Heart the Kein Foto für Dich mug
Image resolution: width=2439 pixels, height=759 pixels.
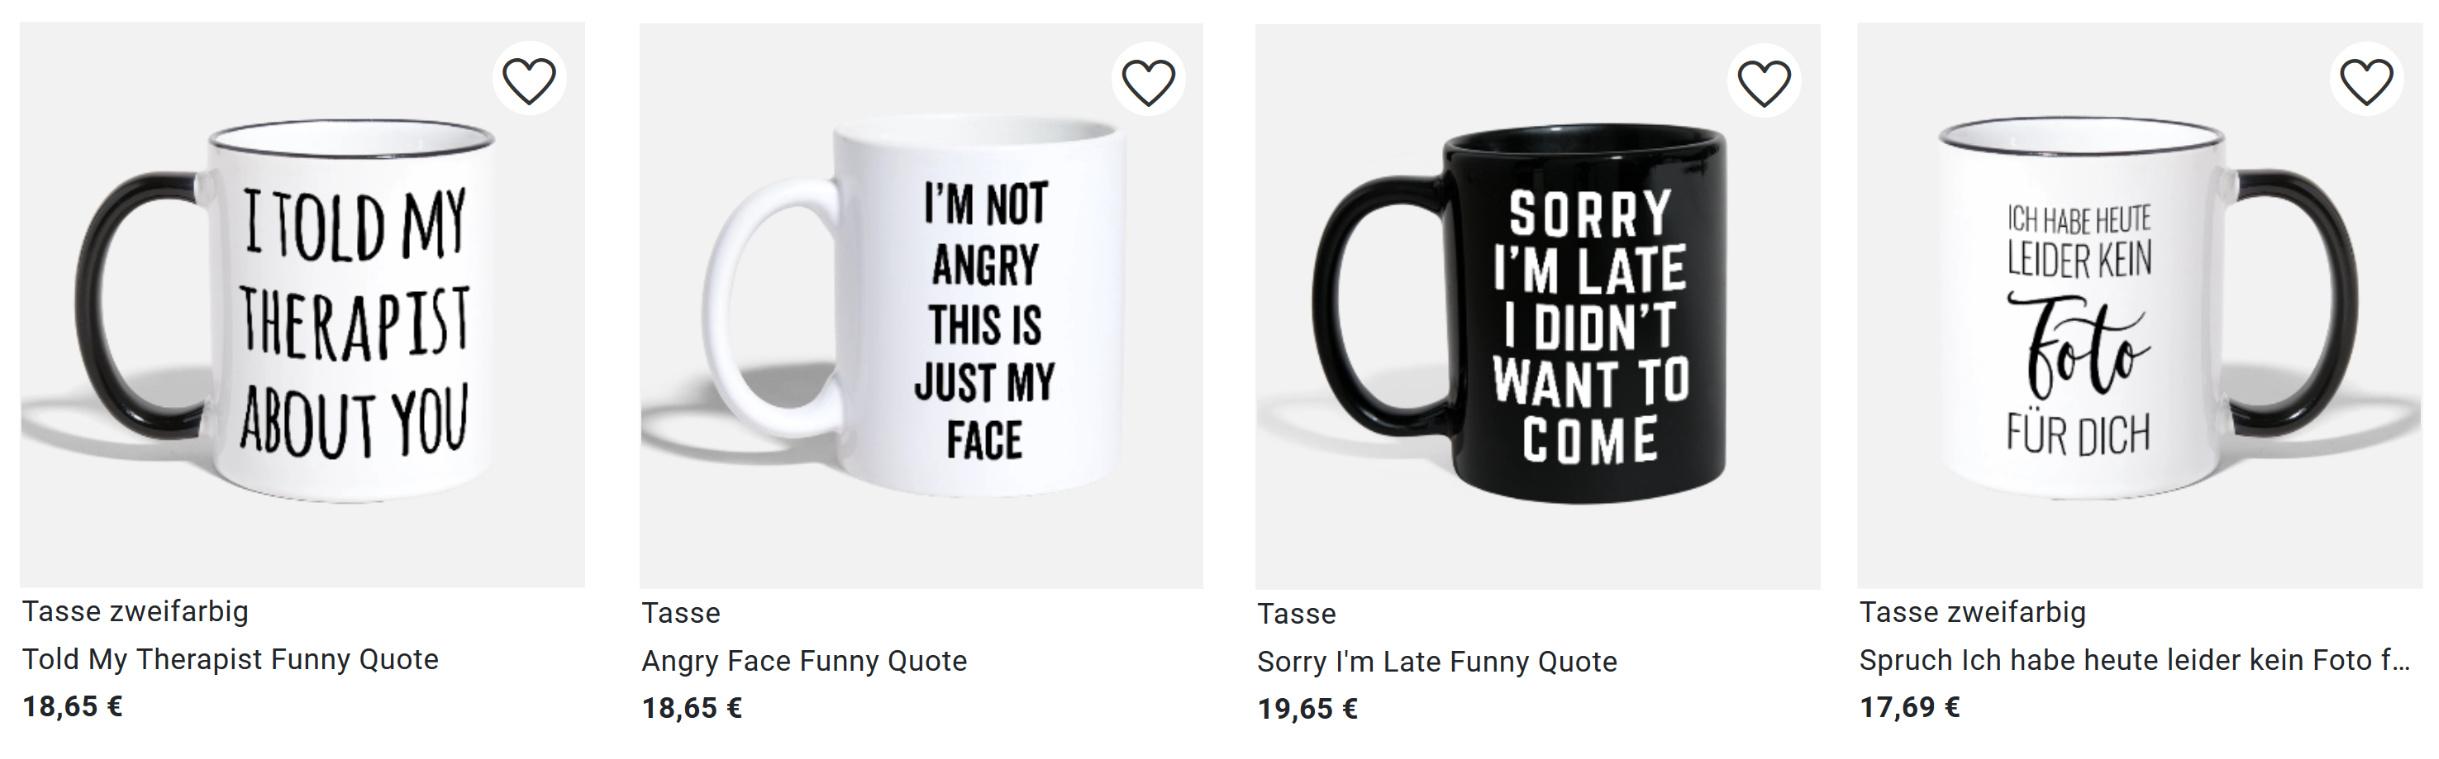point(2366,81)
